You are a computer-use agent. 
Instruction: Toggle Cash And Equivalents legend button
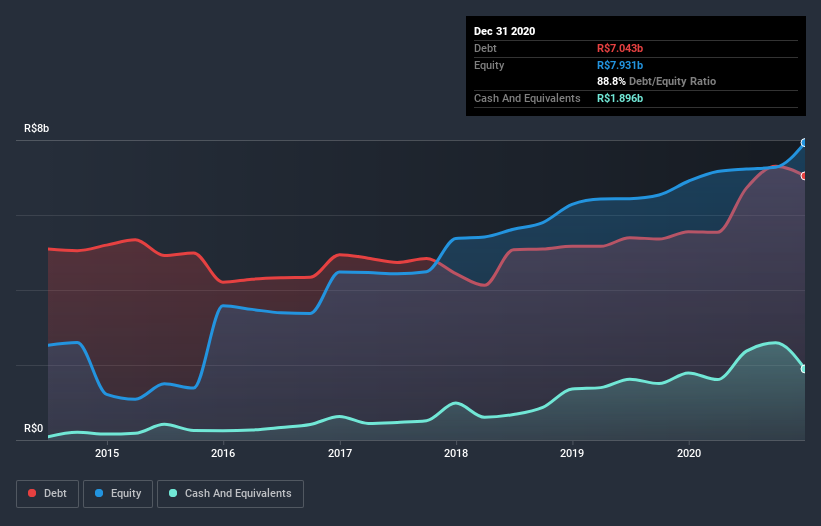[230, 494]
